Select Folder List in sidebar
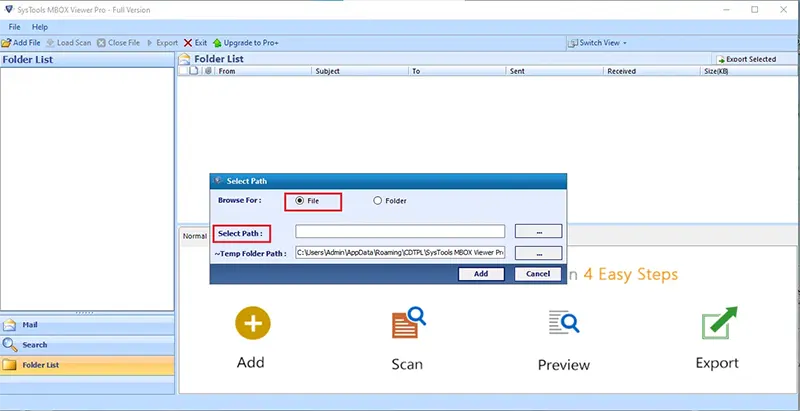The width and height of the screenshot is (800, 411). [x=87, y=365]
